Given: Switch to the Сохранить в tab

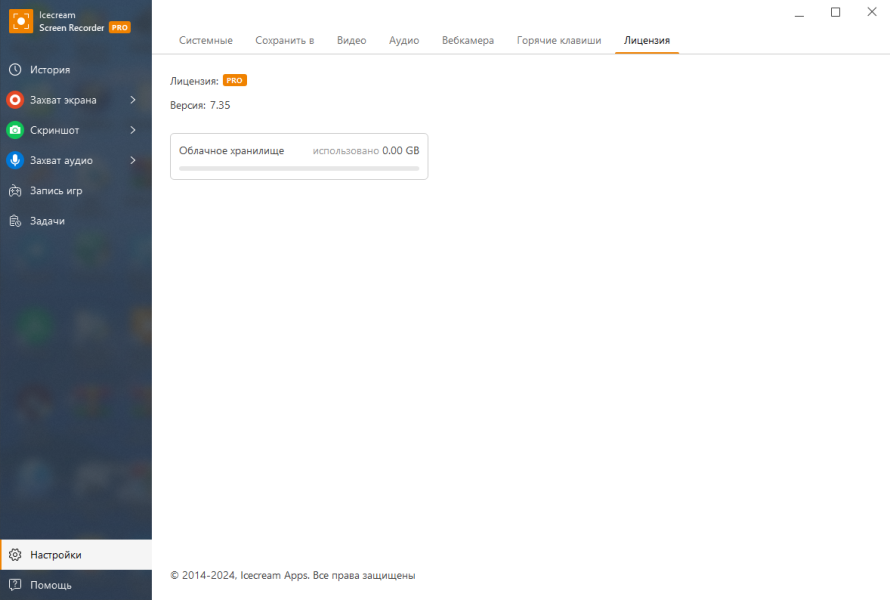Looking at the screenshot, I should [285, 40].
